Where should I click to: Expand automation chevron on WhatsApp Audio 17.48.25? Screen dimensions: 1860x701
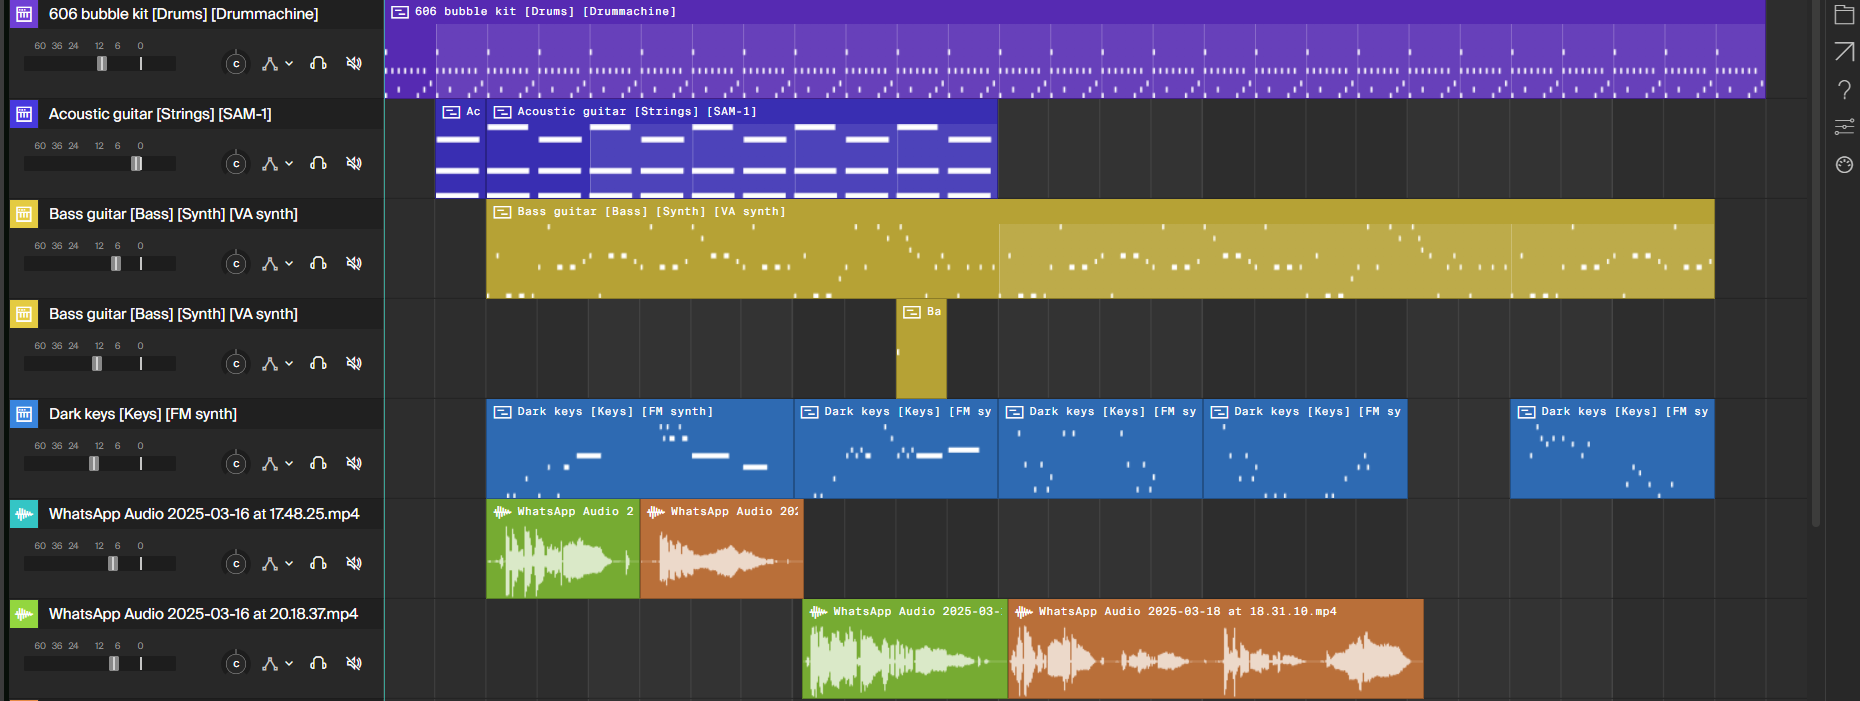[x=289, y=564]
